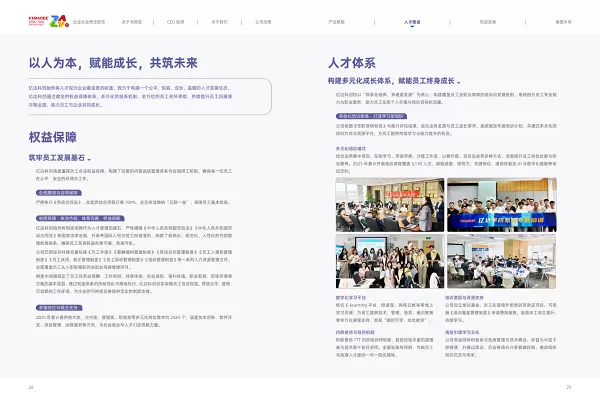
Task: Switch to the 产业赋能 tab
Action: pos(336,19)
